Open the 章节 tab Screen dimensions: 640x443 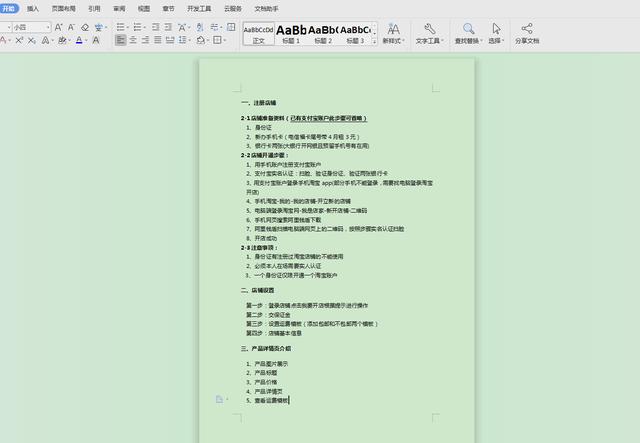pos(168,9)
